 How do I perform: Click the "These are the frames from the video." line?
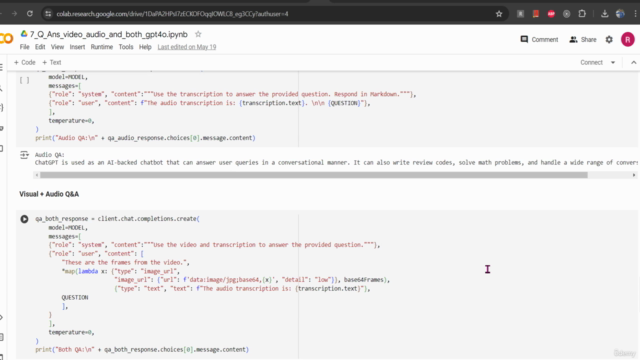click(x=125, y=262)
